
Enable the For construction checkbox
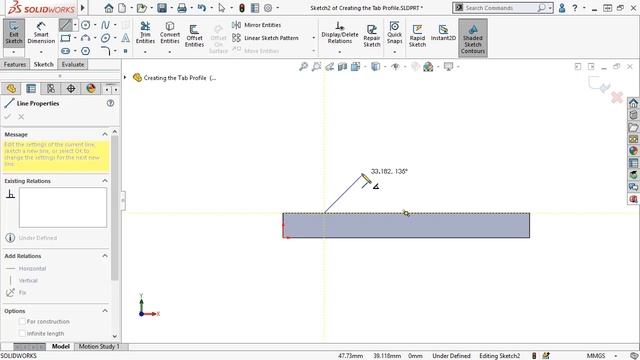tap(22, 322)
